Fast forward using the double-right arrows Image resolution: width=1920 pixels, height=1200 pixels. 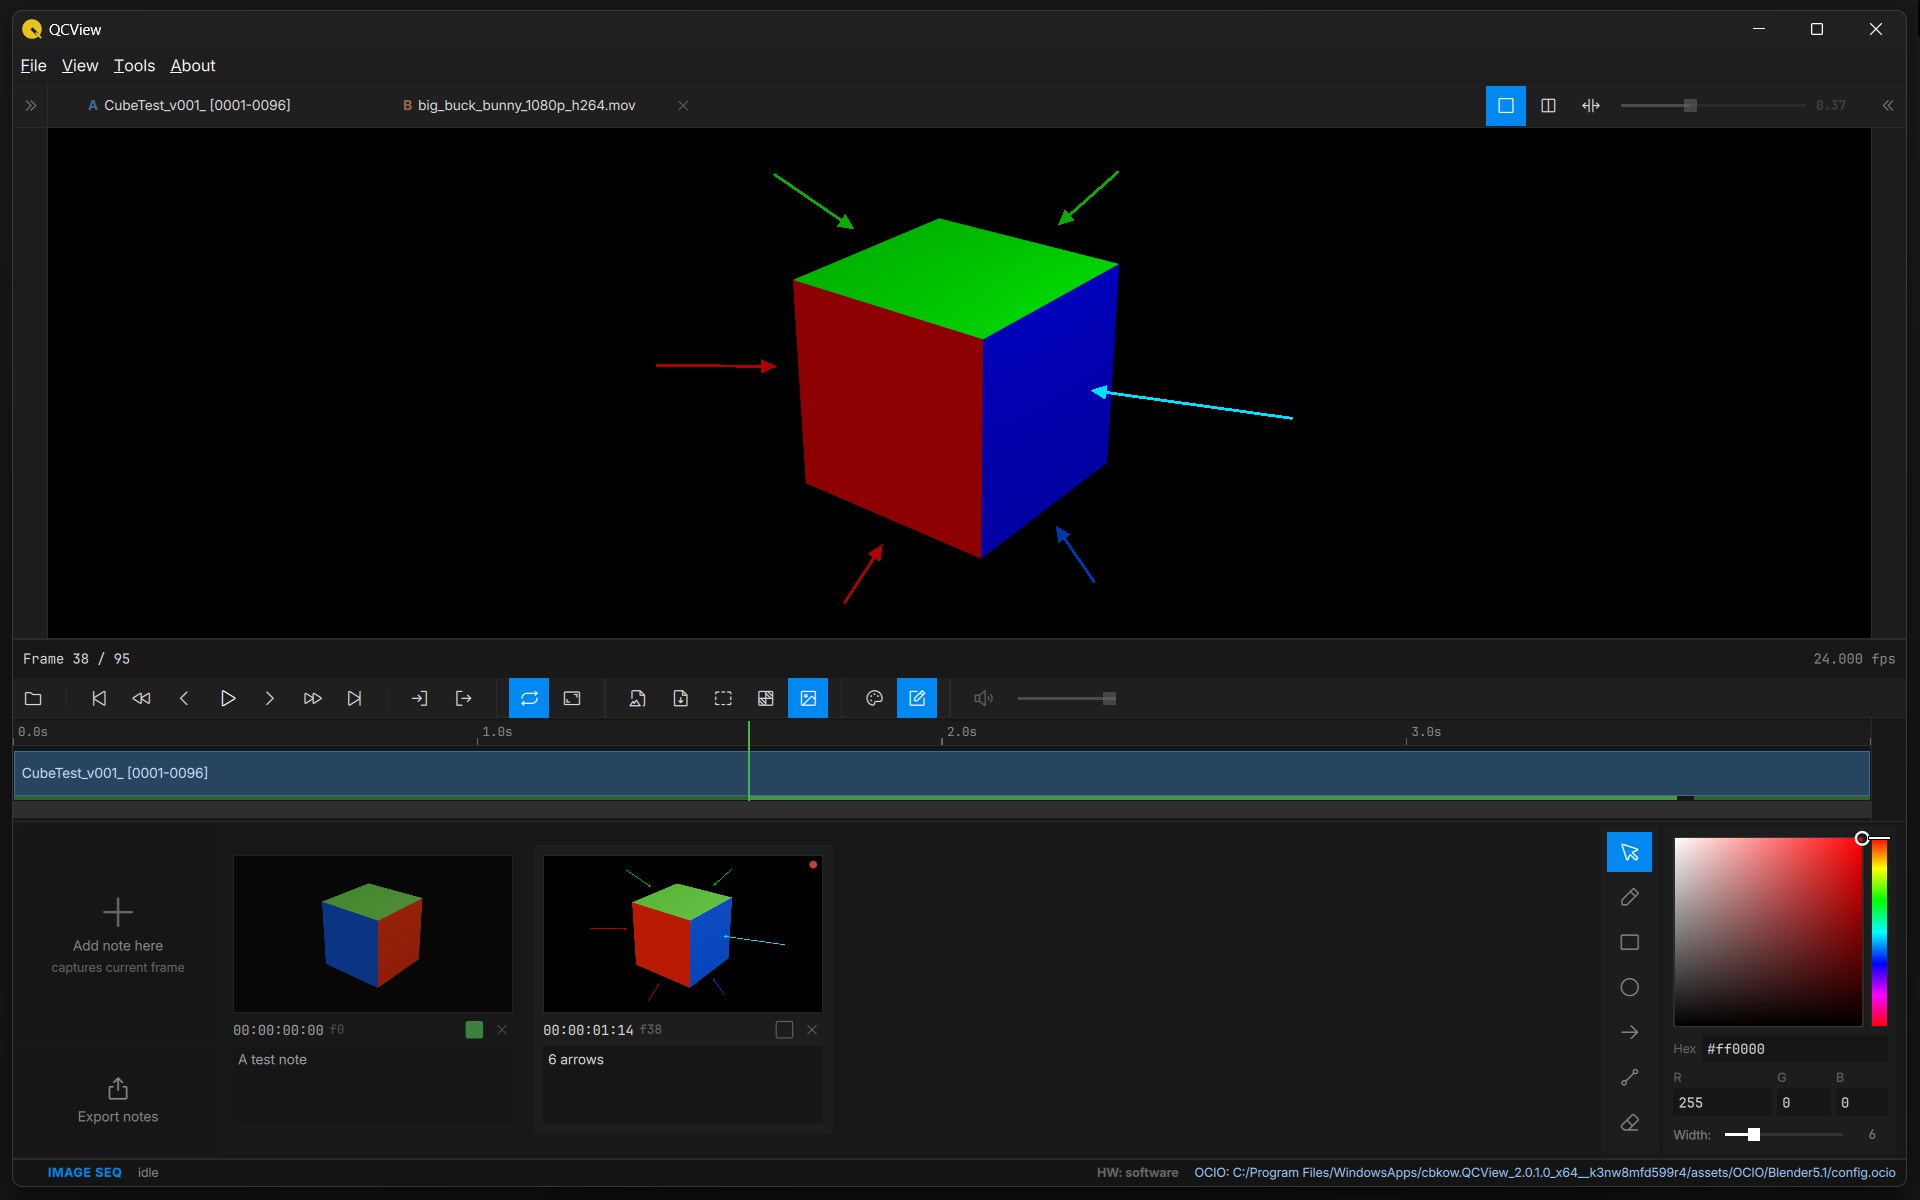pyautogui.click(x=312, y=698)
